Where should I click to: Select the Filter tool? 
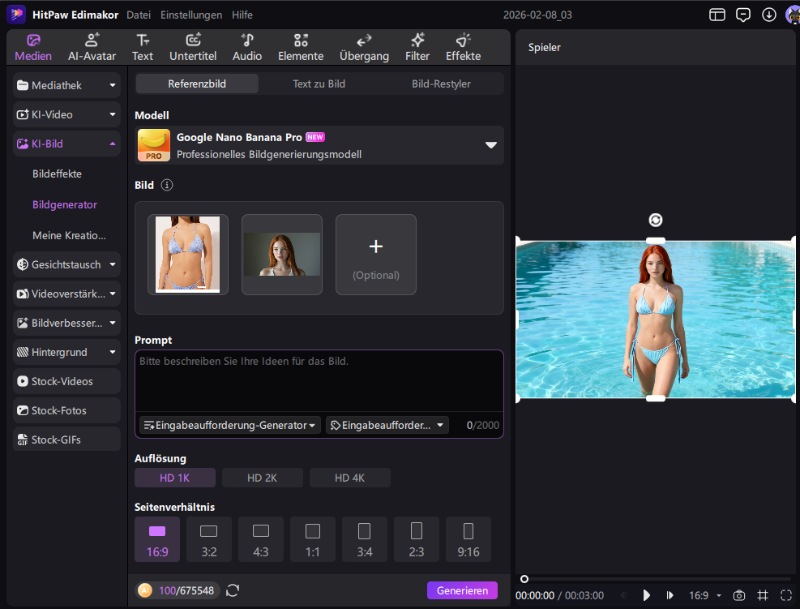[417, 46]
